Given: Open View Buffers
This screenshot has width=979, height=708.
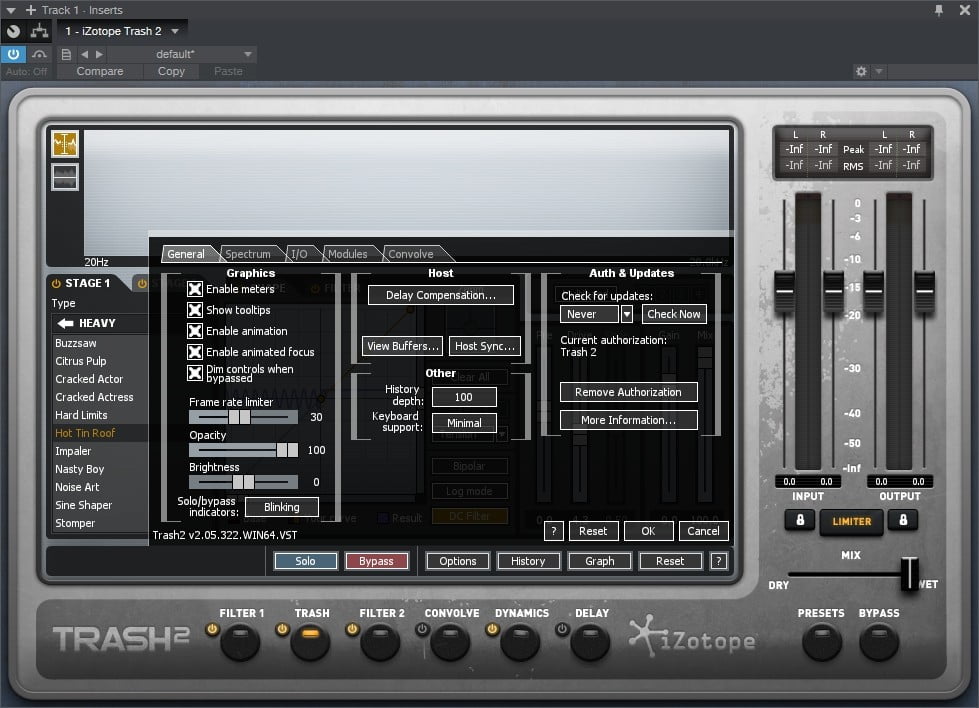Looking at the screenshot, I should point(403,346).
